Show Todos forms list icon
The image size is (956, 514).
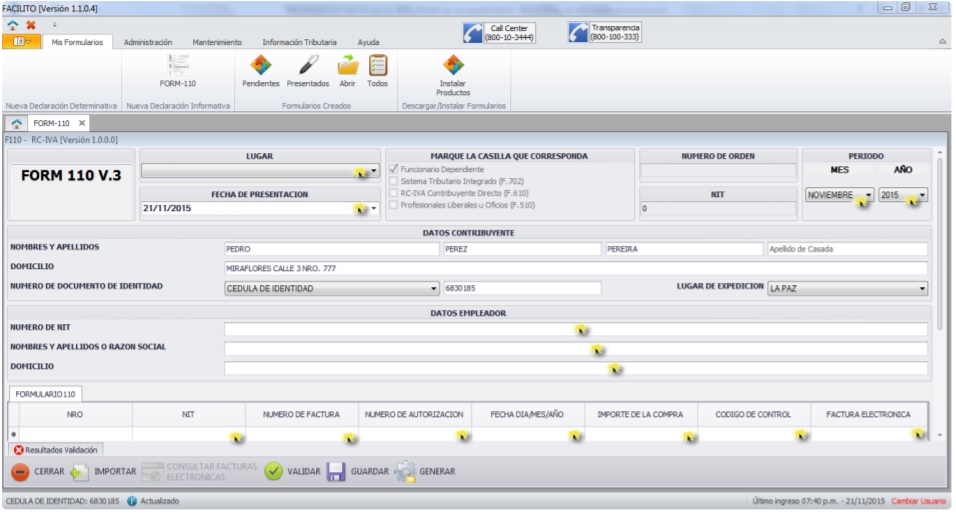coord(377,66)
